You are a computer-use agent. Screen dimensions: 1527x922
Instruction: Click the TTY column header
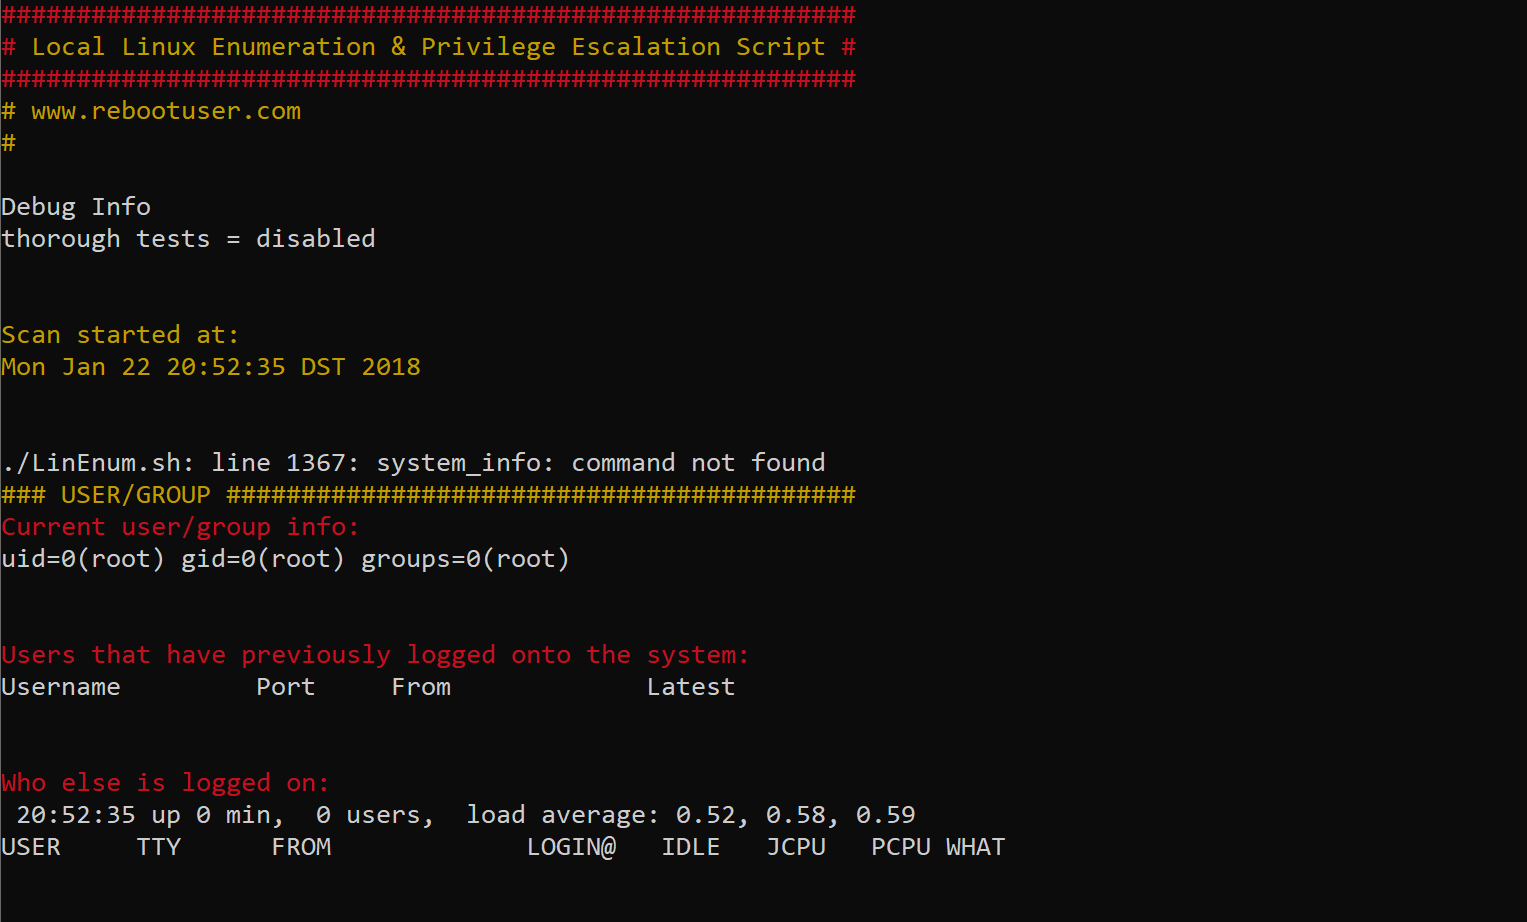[159, 847]
